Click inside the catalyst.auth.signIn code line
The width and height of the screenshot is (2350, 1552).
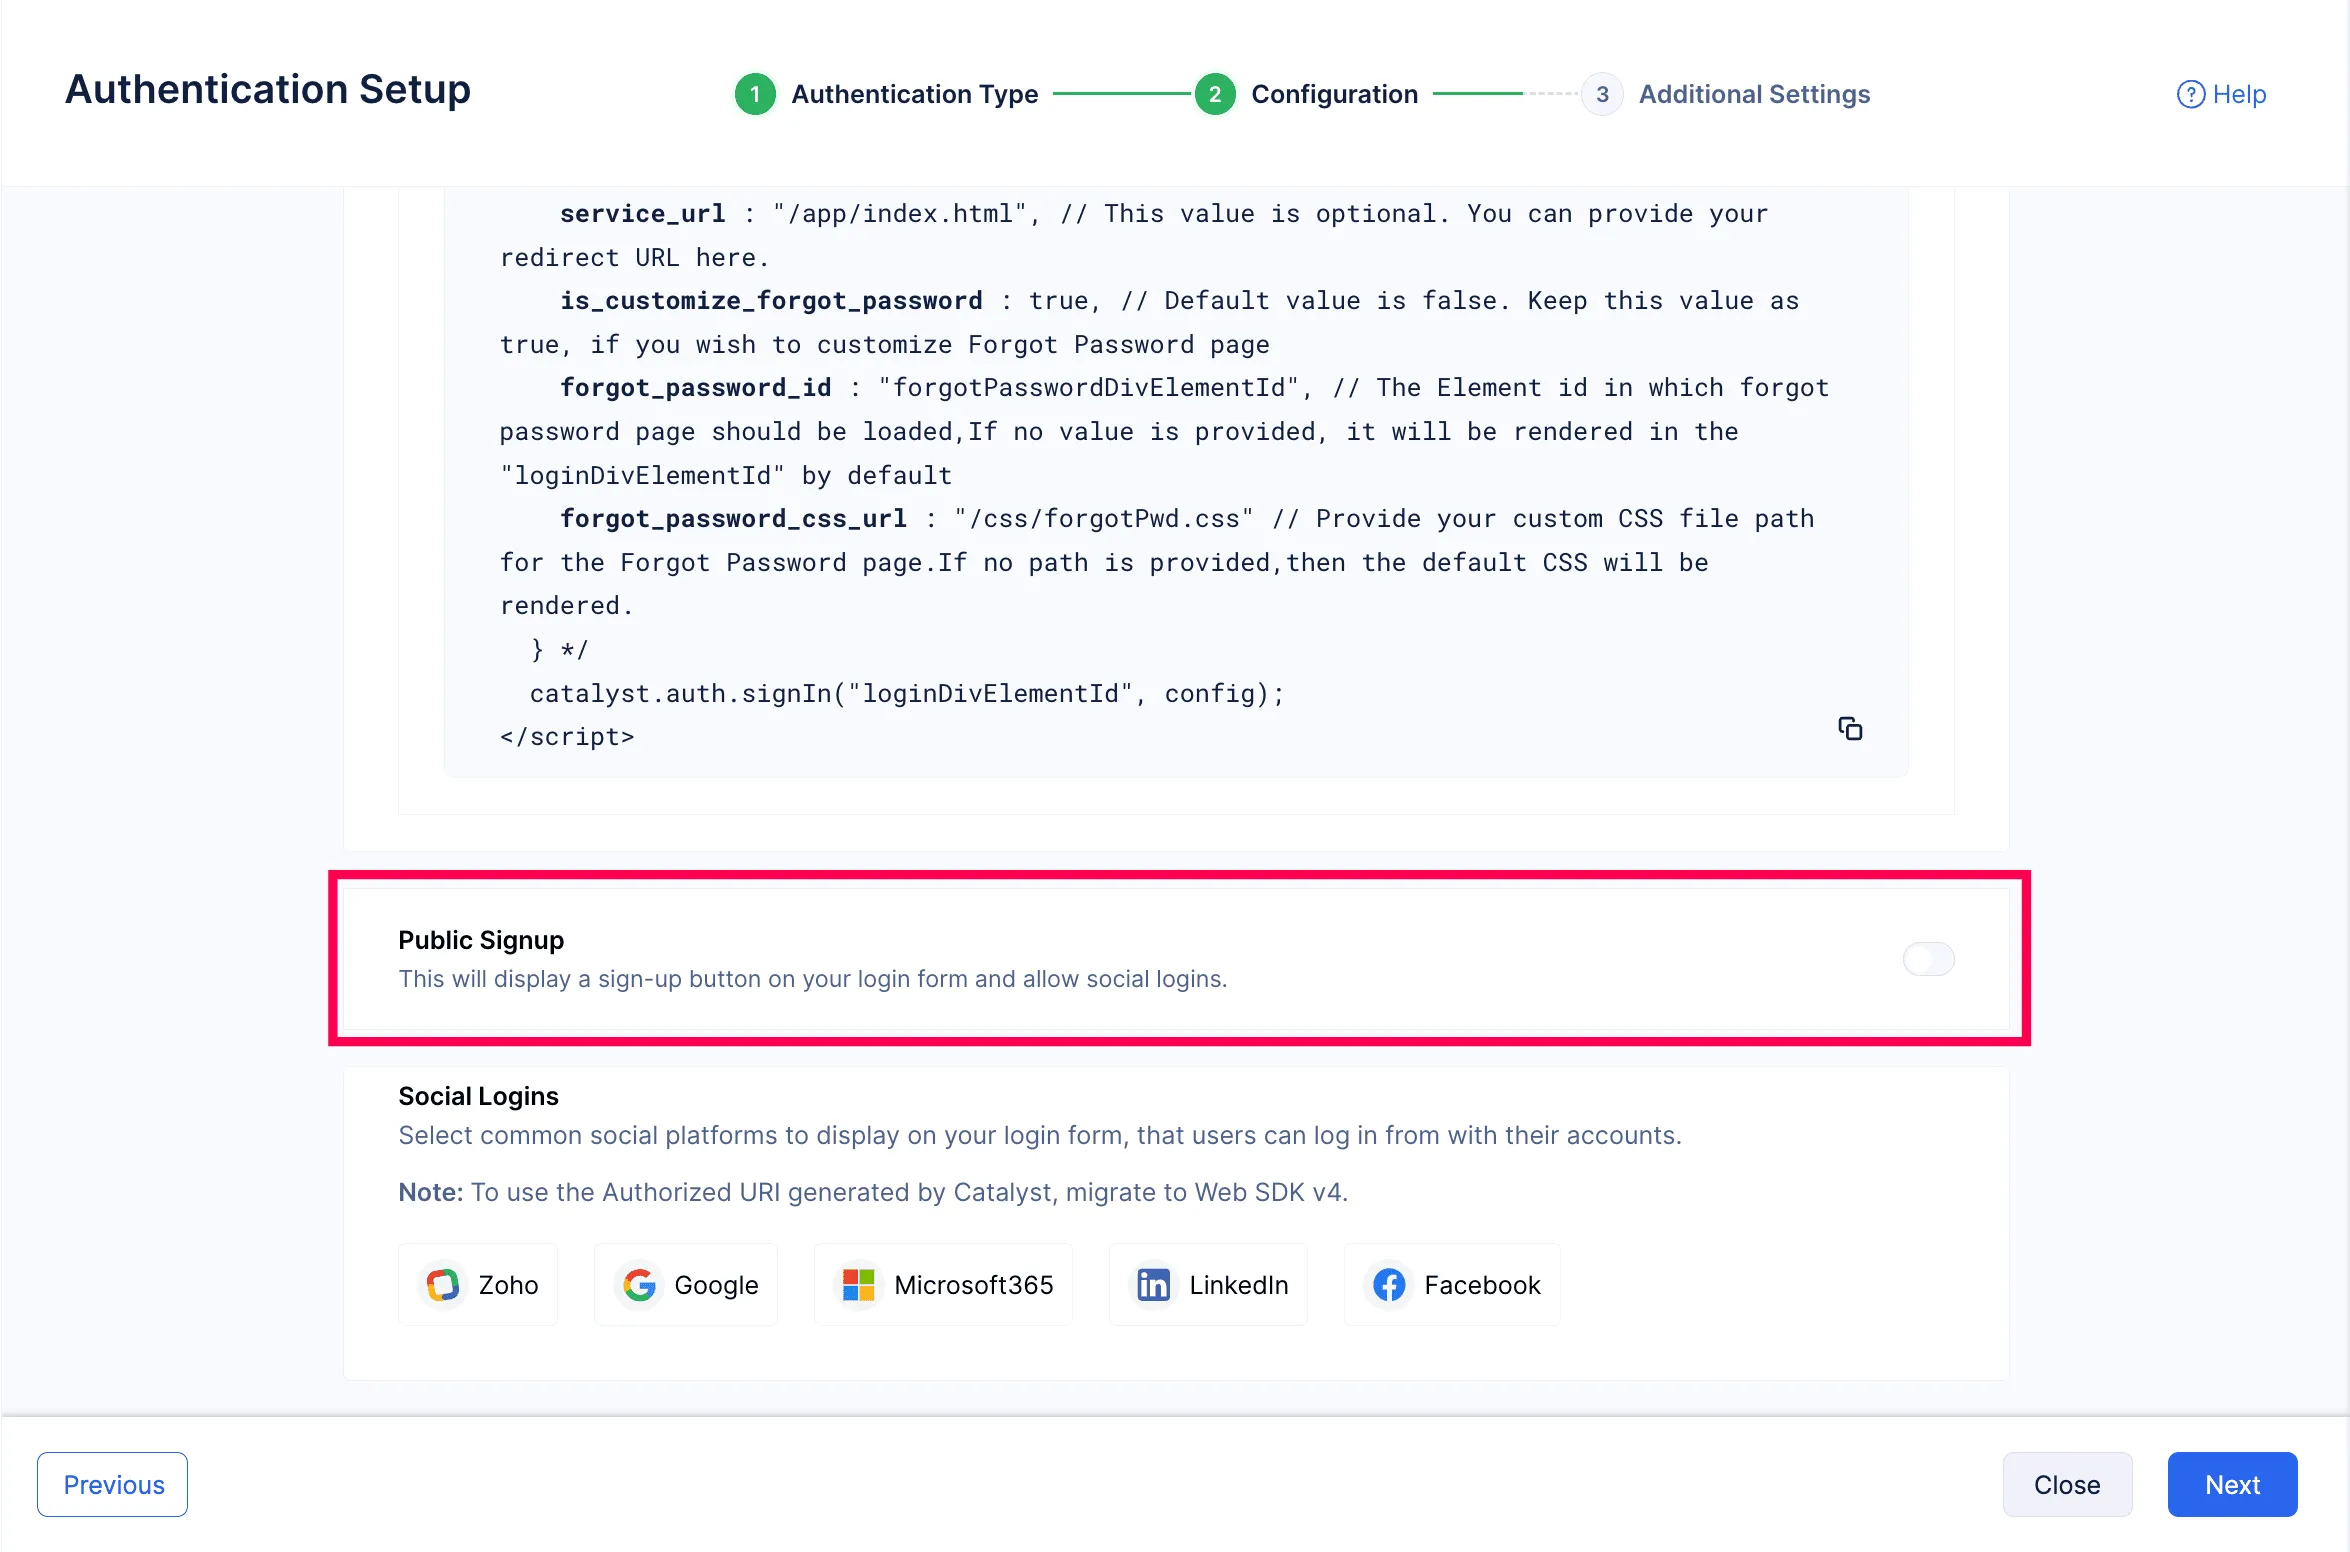point(906,693)
